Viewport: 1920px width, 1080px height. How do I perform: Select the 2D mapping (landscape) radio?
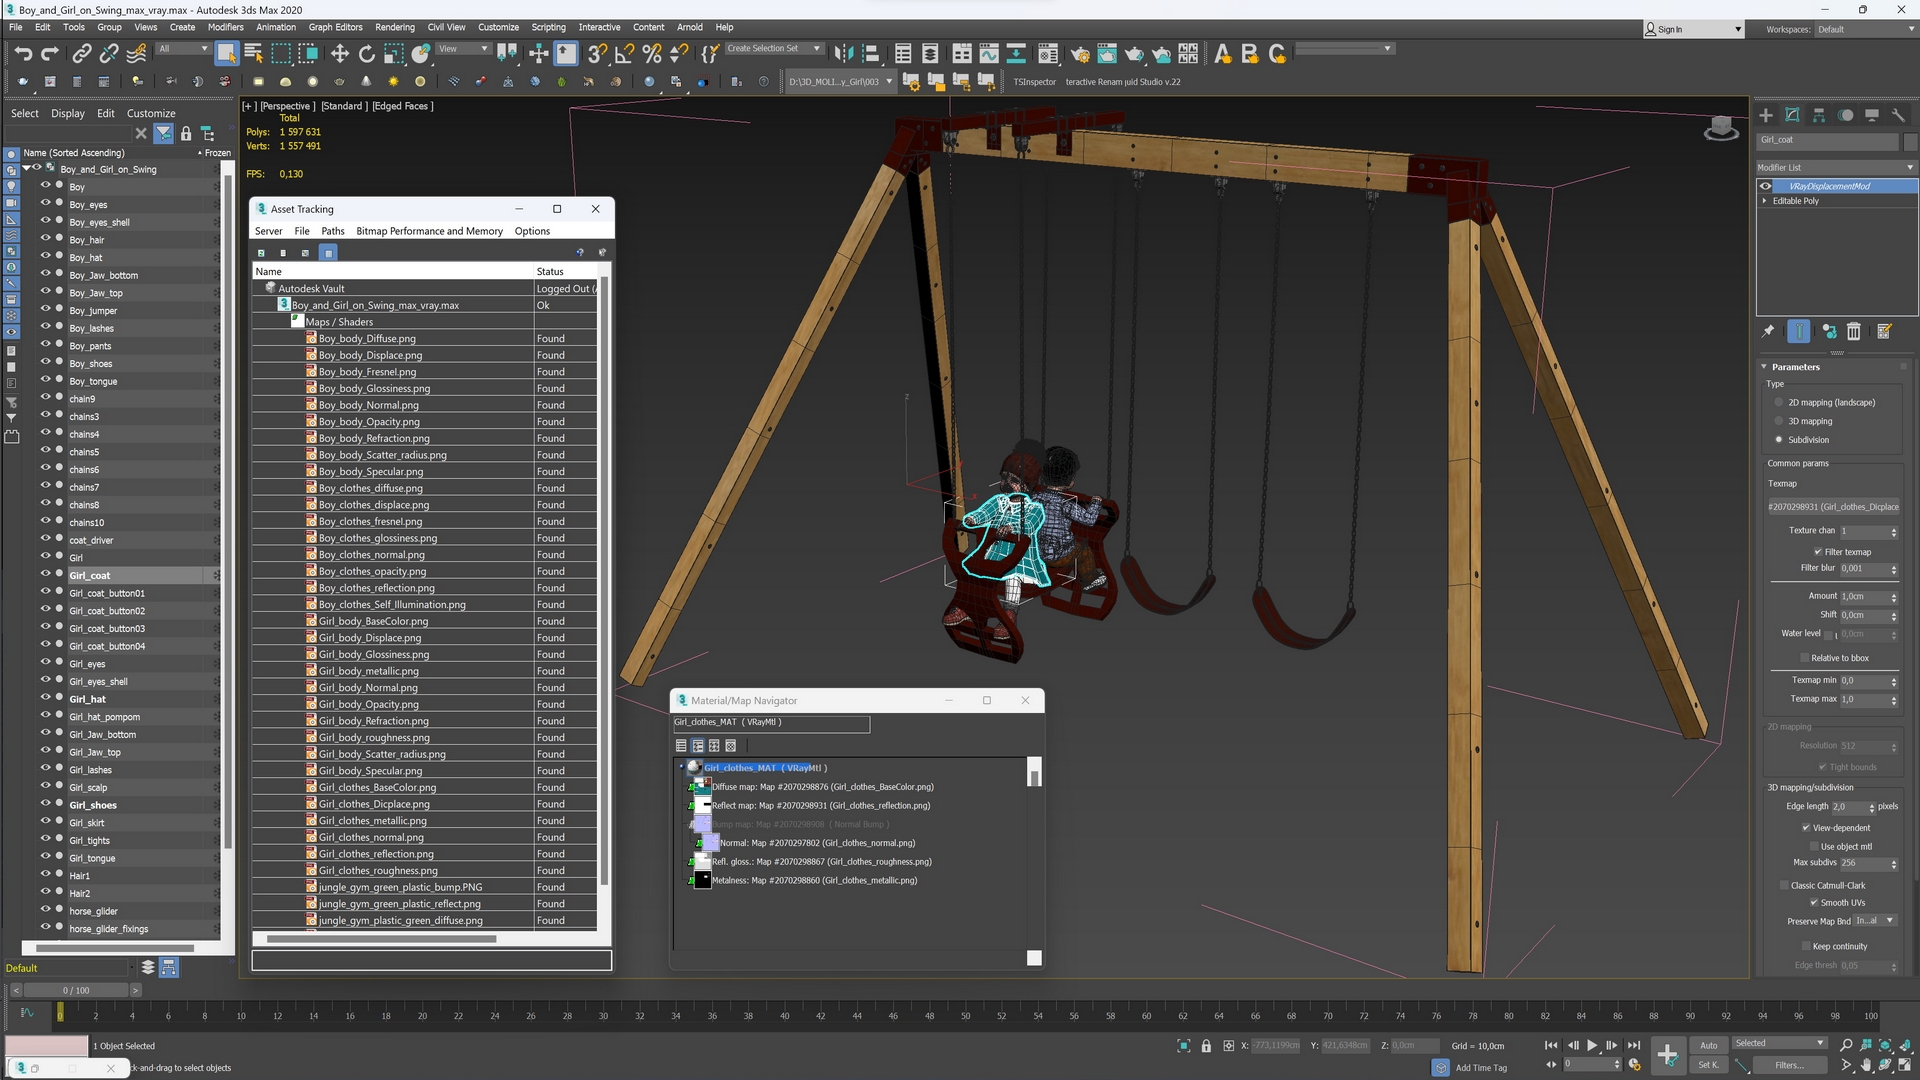(x=1779, y=402)
